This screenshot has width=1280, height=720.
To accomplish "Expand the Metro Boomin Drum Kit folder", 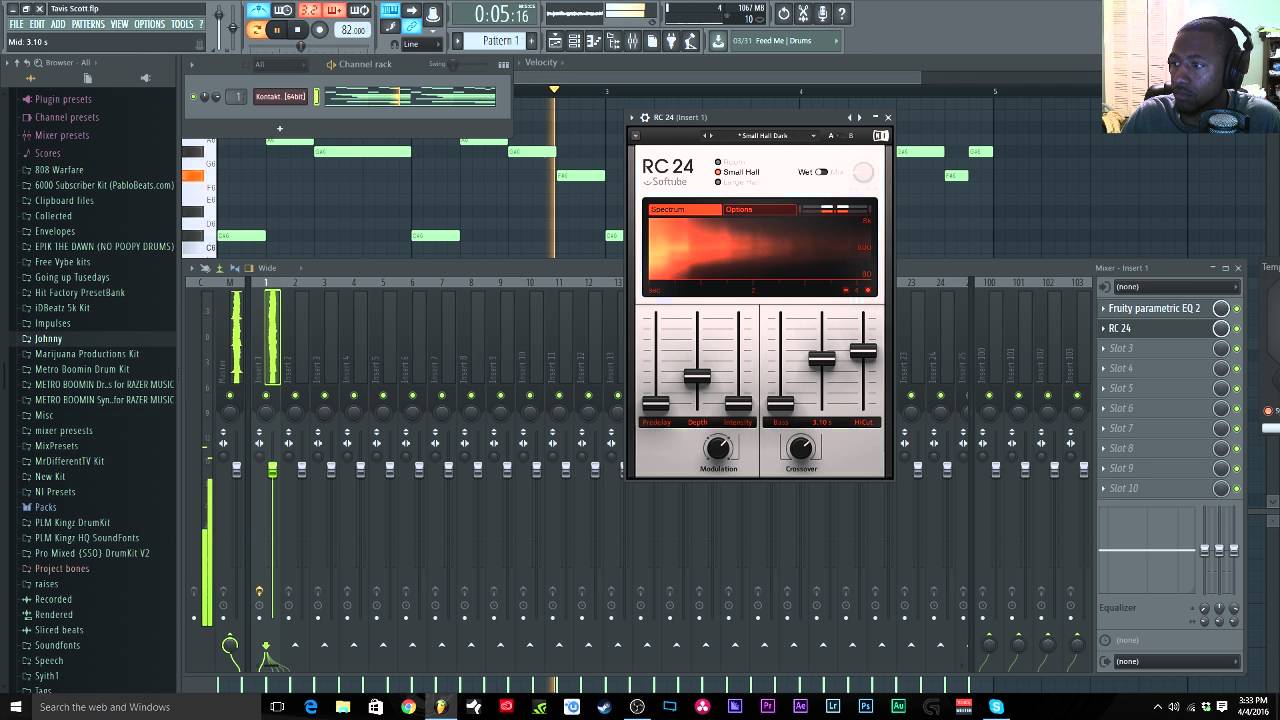I will tap(82, 369).
